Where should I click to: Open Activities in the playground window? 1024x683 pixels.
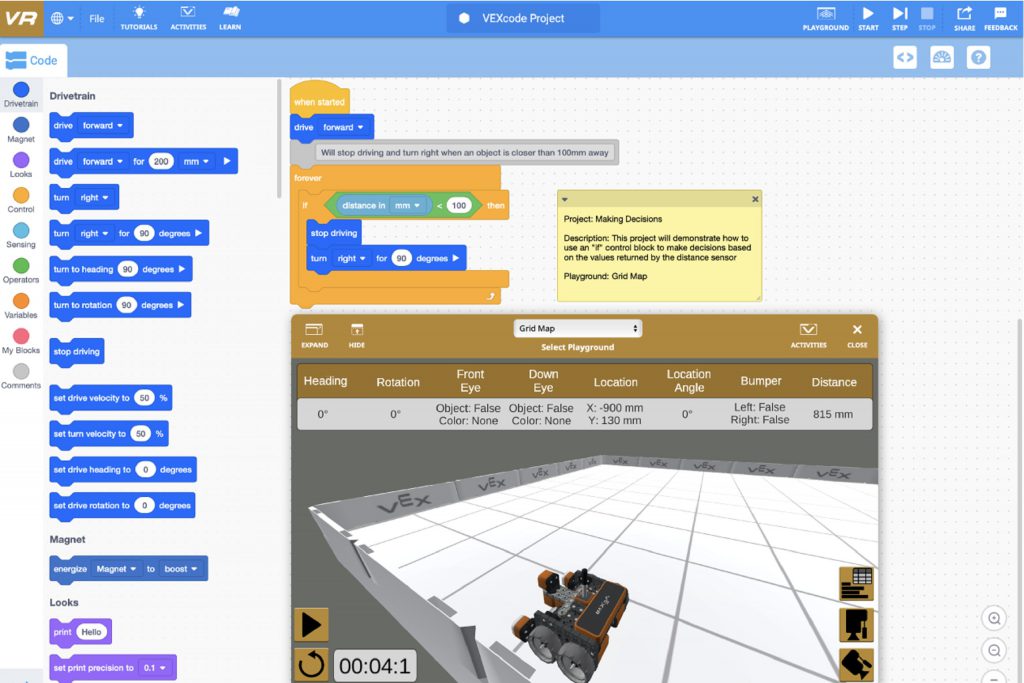point(808,335)
